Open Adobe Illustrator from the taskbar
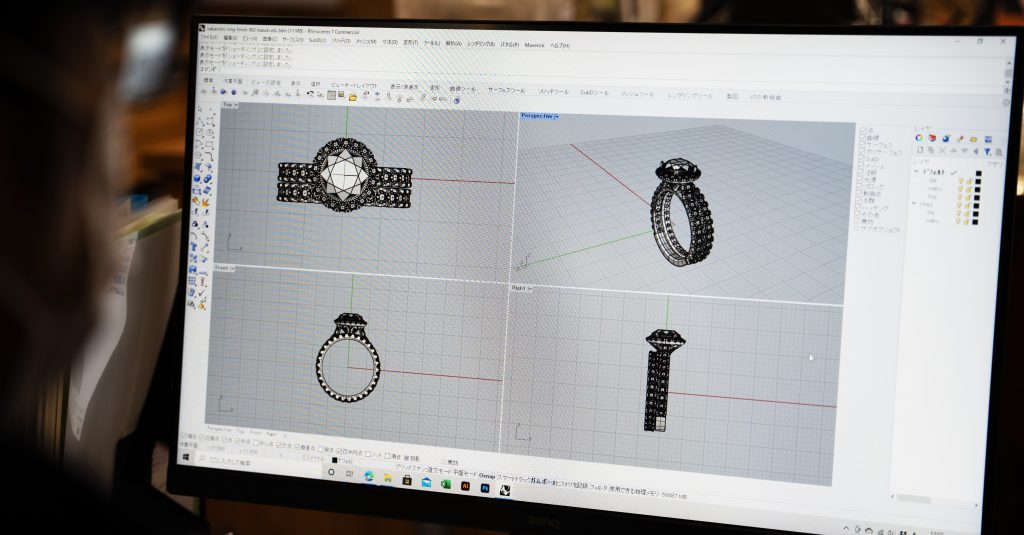1024x535 pixels. click(x=465, y=485)
